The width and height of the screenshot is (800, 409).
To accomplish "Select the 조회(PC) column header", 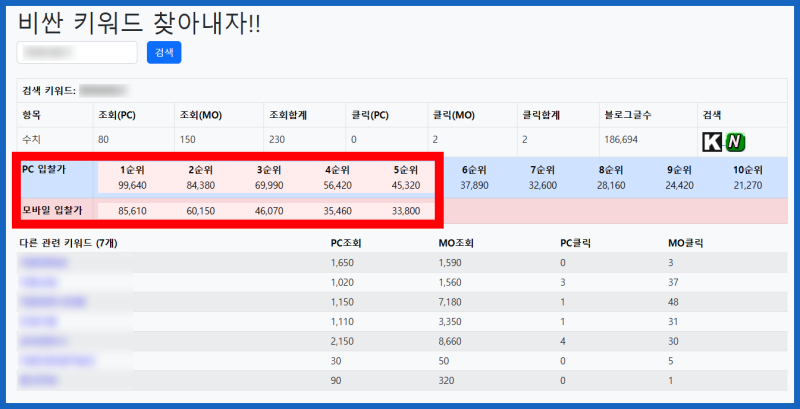I will [117, 115].
